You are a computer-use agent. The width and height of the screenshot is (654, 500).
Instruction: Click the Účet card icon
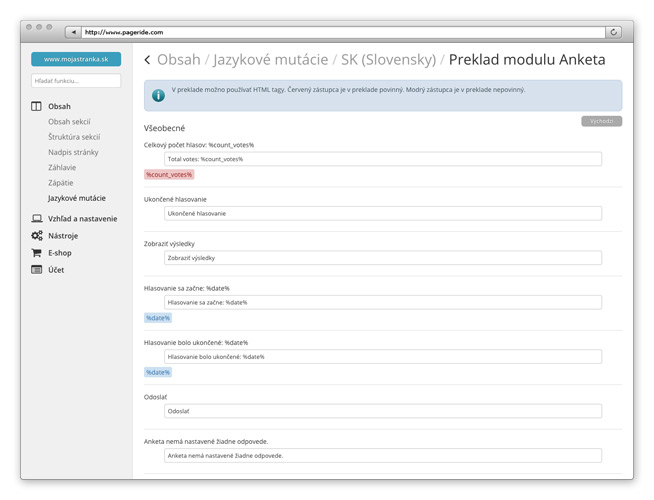click(x=37, y=270)
